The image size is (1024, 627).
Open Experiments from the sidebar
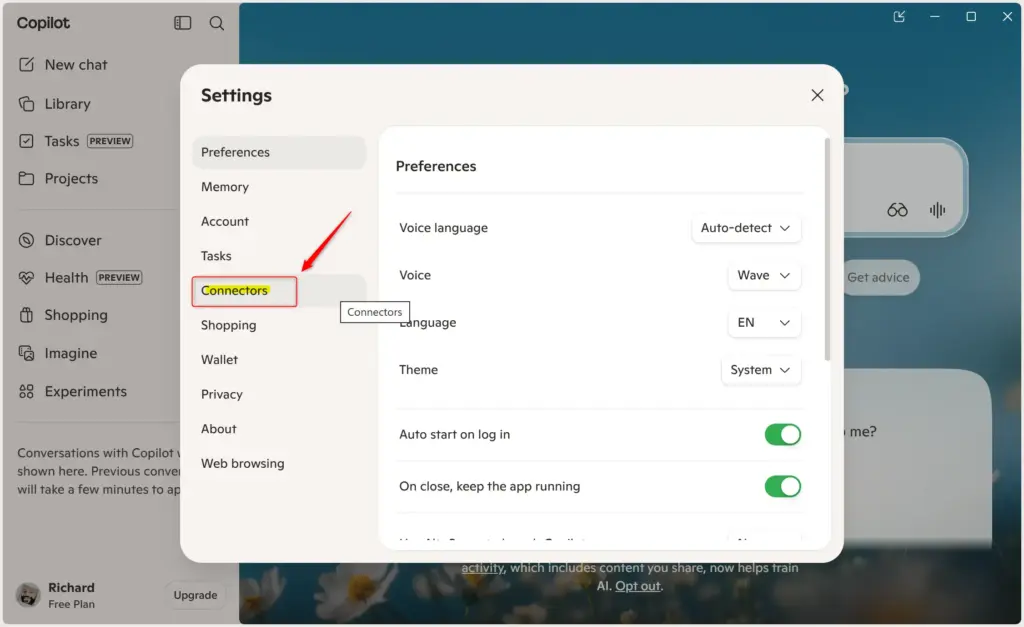coord(86,391)
